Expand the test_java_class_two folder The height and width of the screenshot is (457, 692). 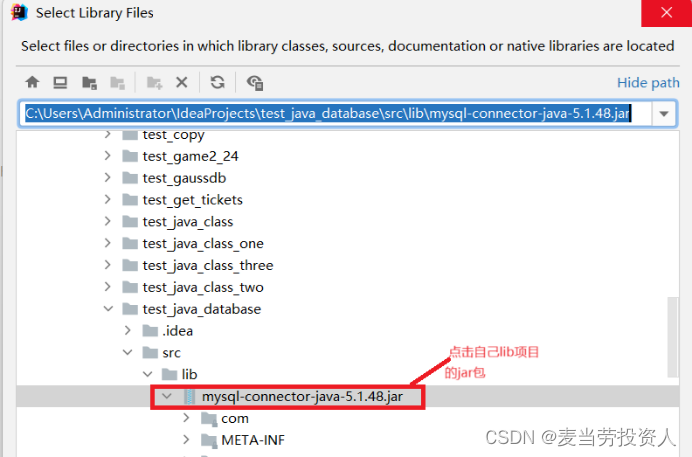click(x=108, y=287)
